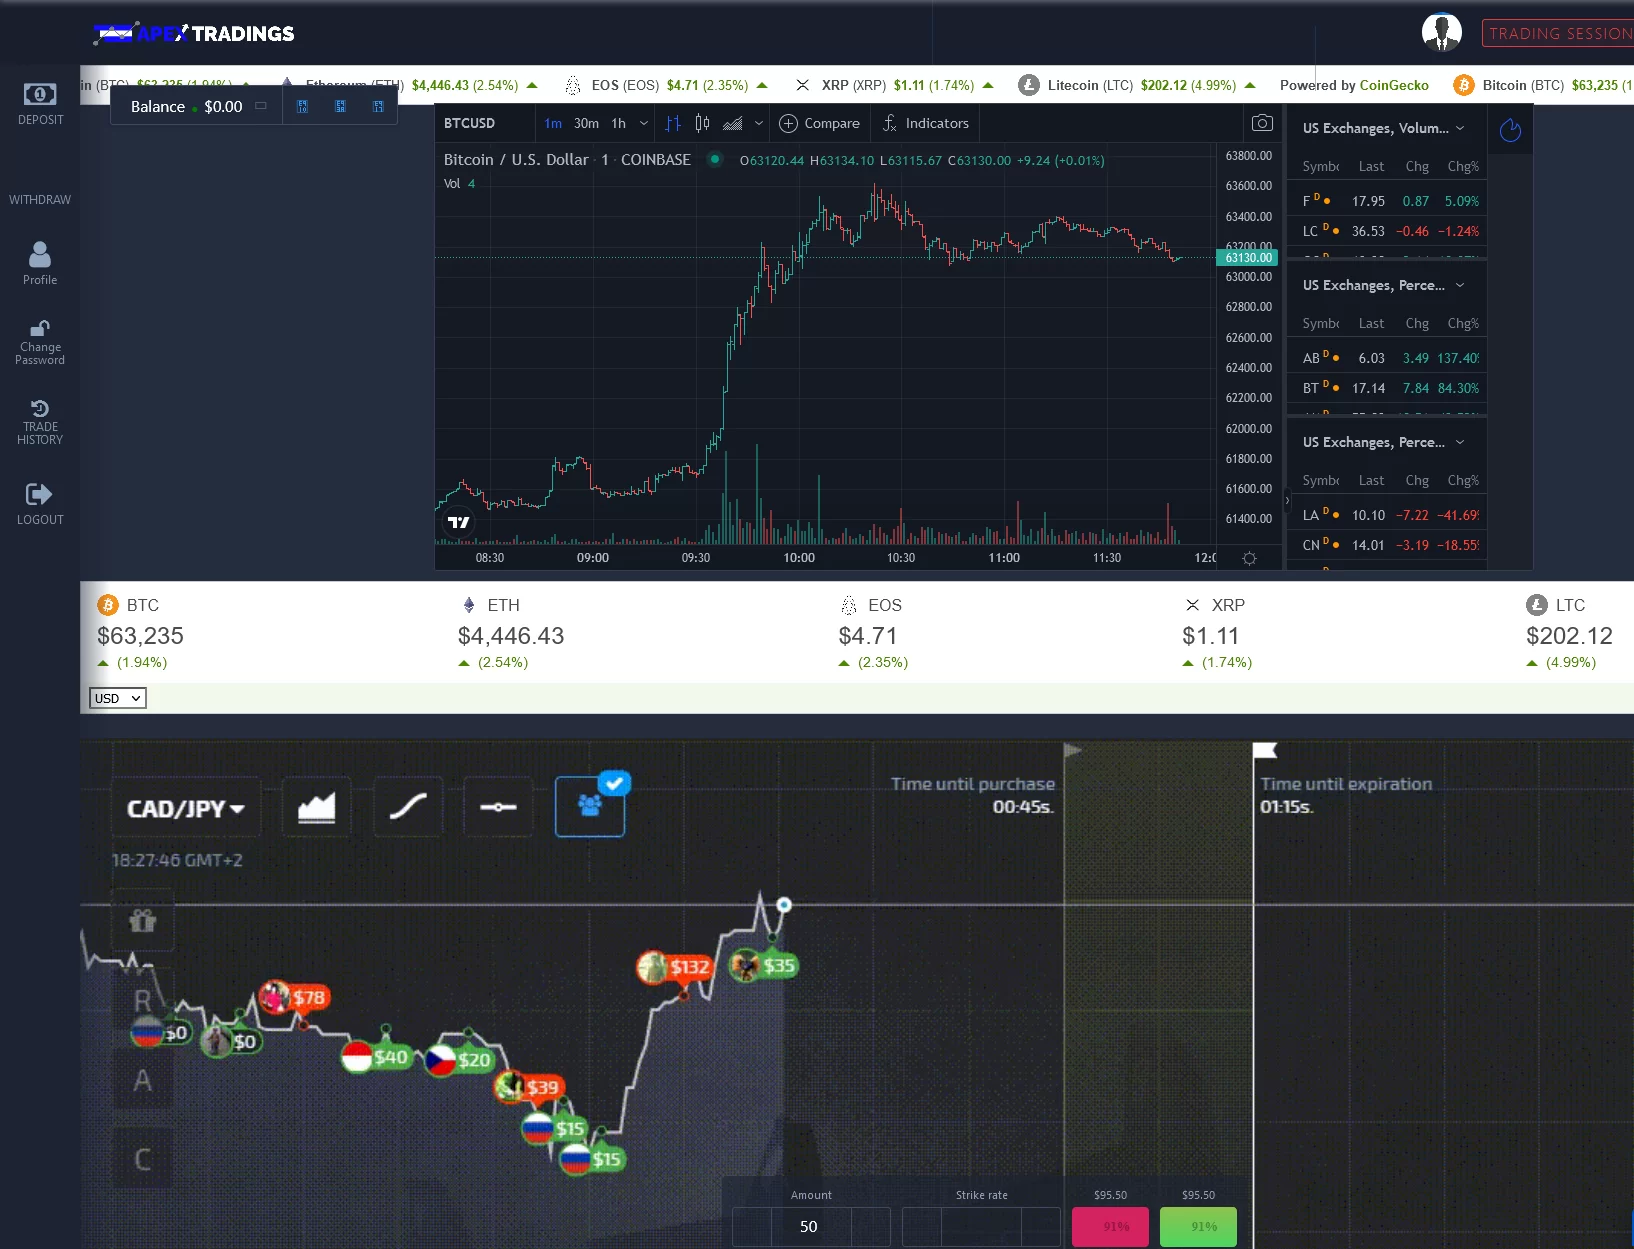Click the $78 trader marker

(x=294, y=997)
